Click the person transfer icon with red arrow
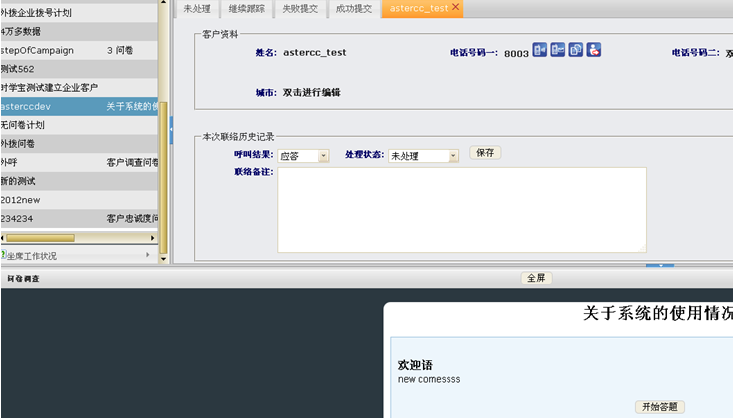This screenshot has width=733, height=418. pos(593,50)
